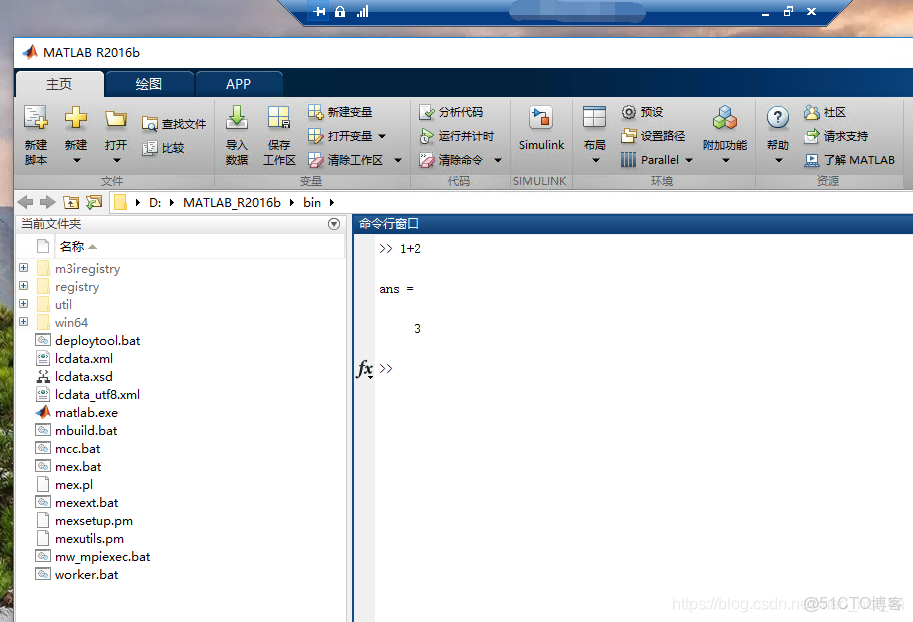This screenshot has height=622, width=913.
Task: Switch to the Plots (绘图) tab
Action: coord(149,84)
